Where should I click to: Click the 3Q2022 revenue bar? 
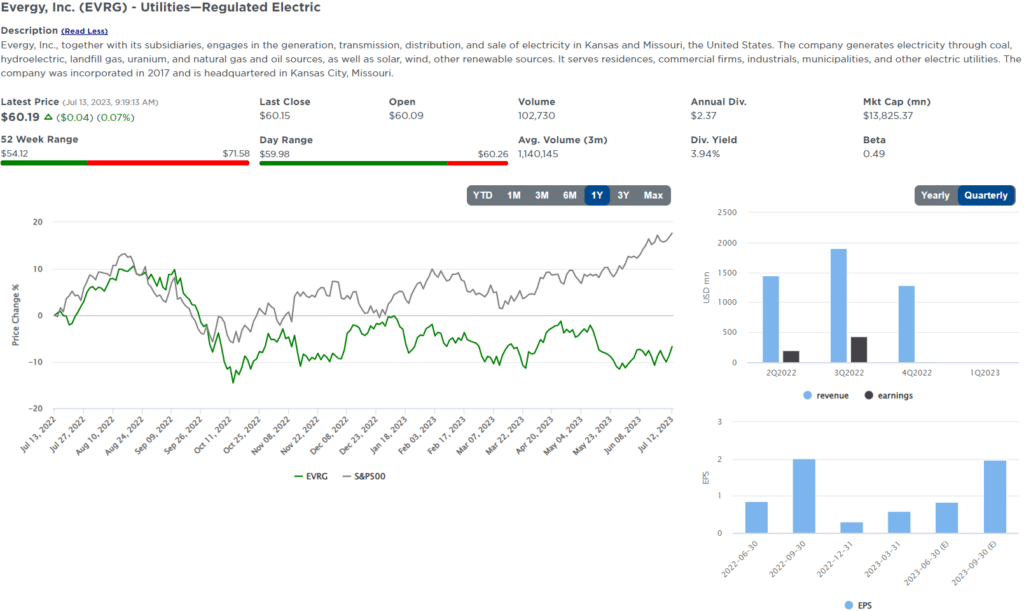click(839, 306)
